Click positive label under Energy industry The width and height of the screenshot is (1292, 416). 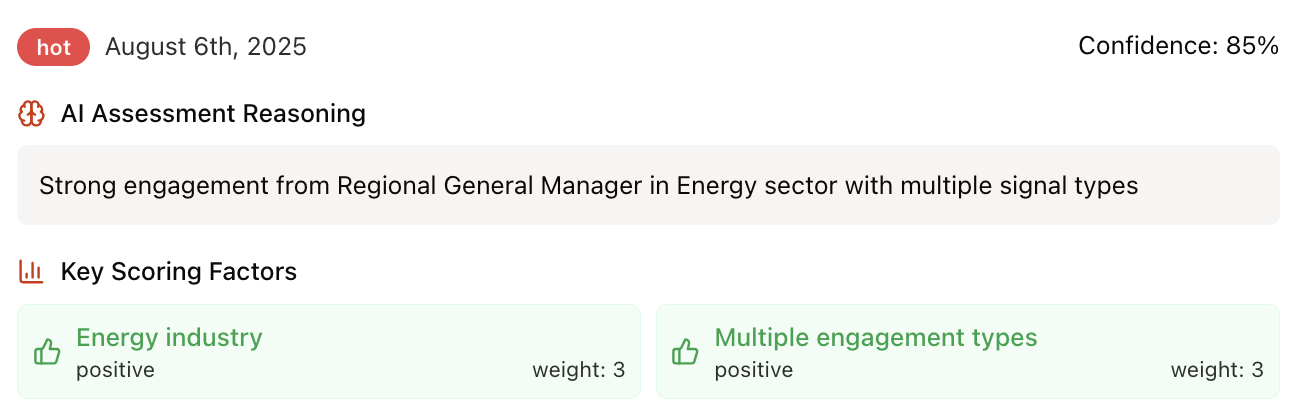pos(115,370)
